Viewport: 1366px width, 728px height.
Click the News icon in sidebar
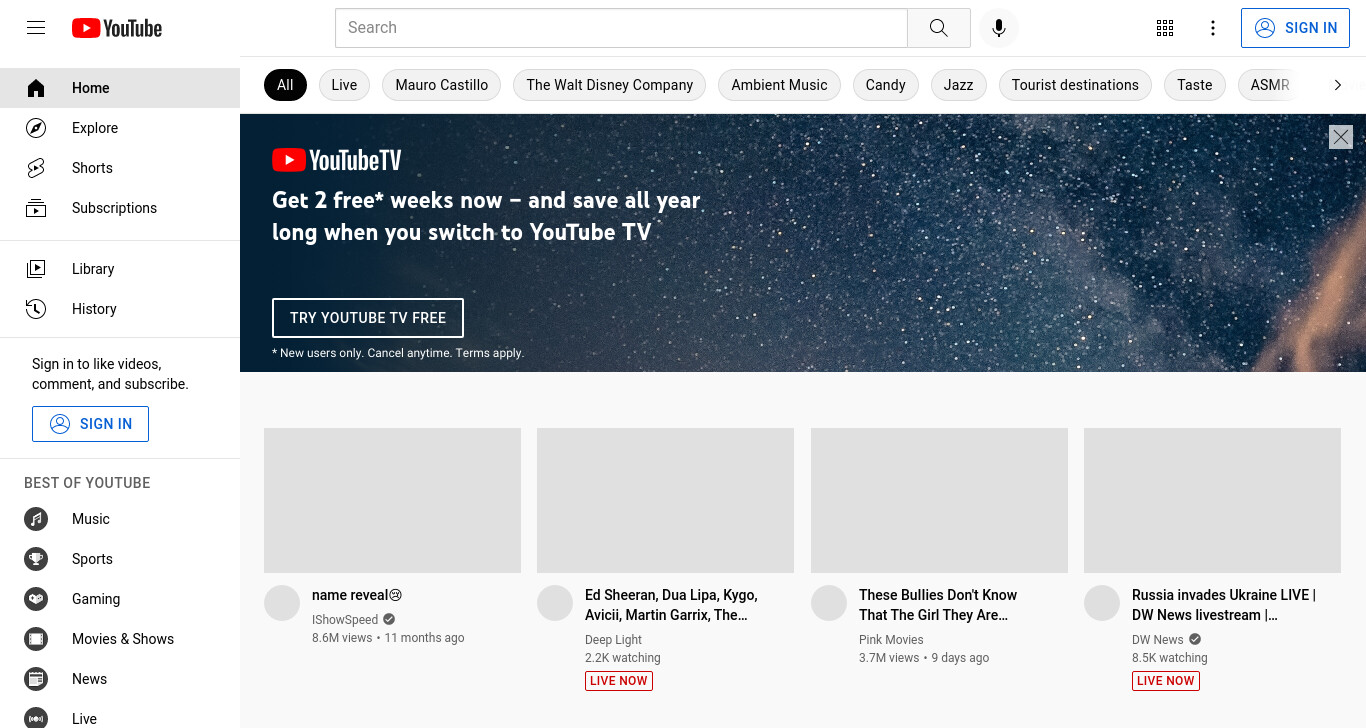coord(36,679)
